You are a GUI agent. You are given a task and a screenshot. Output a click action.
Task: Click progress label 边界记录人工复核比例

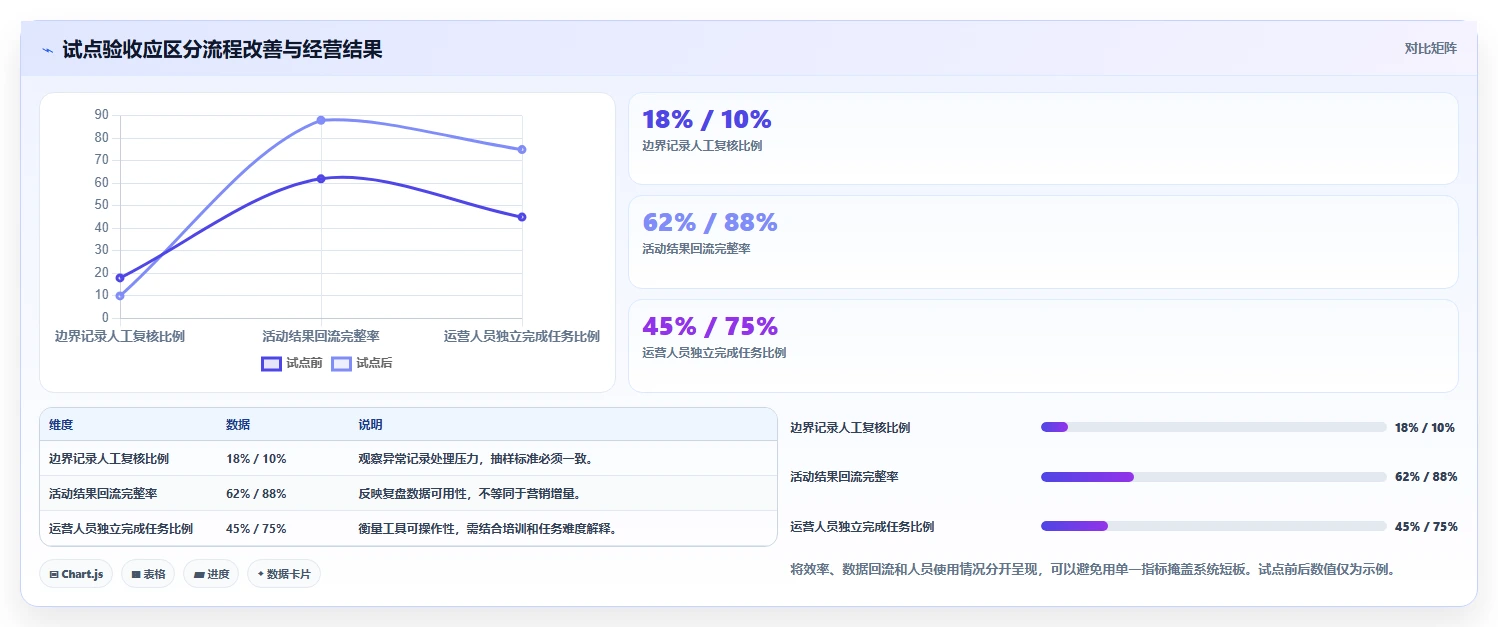[850, 427]
